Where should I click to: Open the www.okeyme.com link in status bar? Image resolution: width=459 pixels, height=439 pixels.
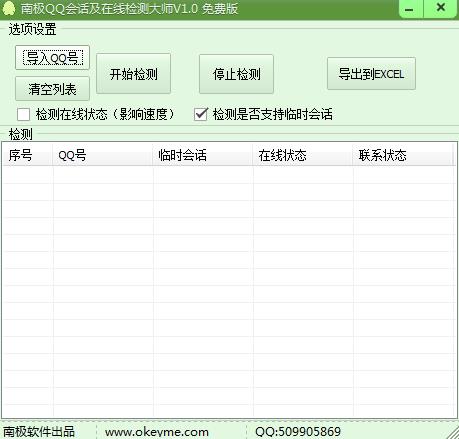[x=157, y=432]
